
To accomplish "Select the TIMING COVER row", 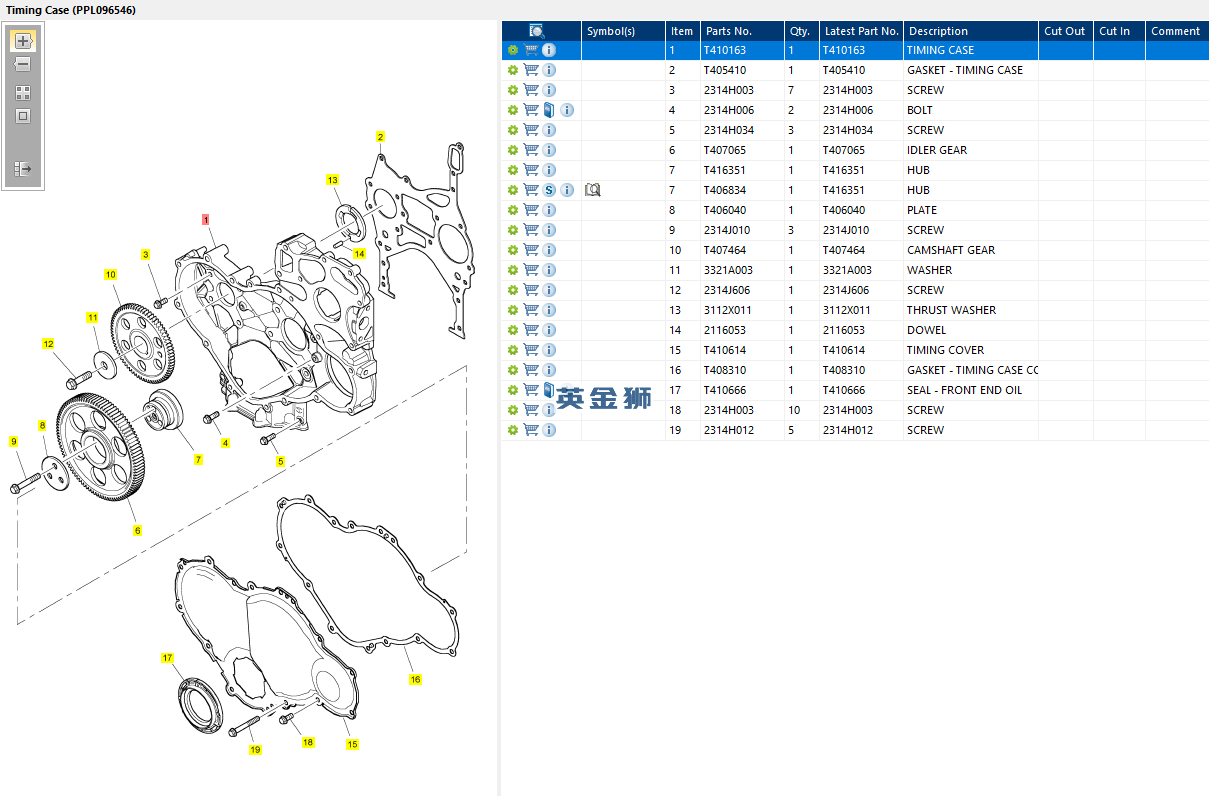I will click(x=945, y=350).
